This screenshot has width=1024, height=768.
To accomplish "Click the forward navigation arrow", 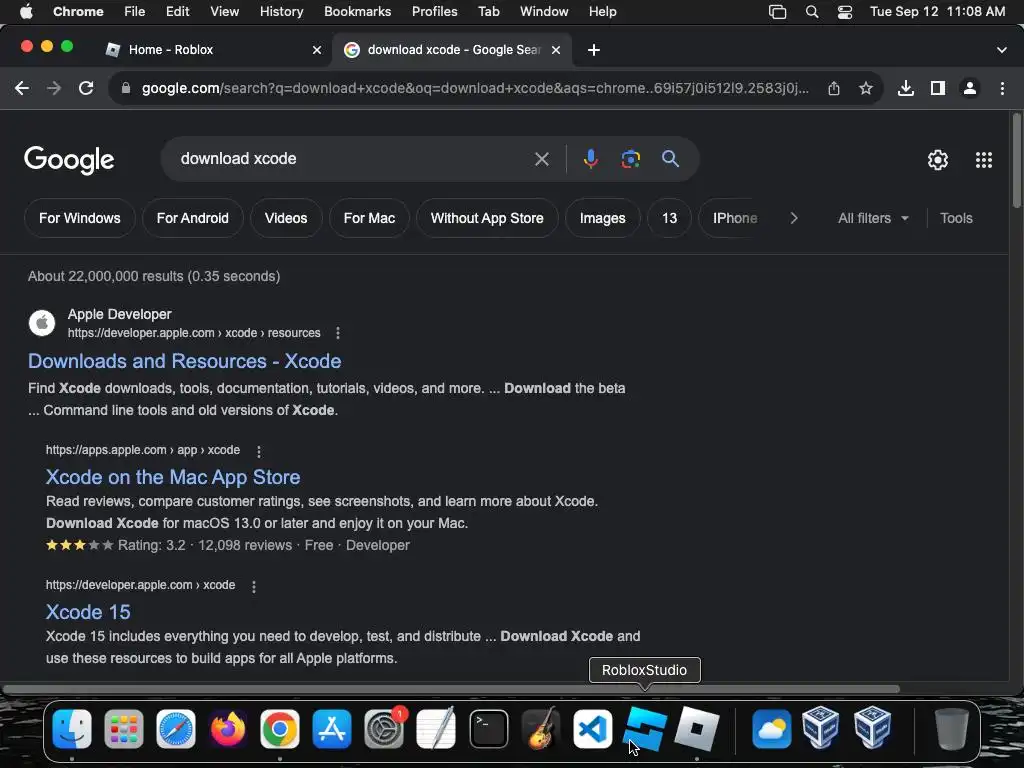I will coord(54,88).
